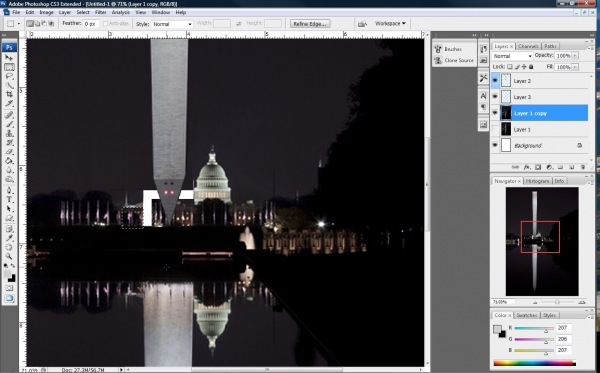This screenshot has width=600, height=373.
Task: Select the Brush tool
Action: 9,124
